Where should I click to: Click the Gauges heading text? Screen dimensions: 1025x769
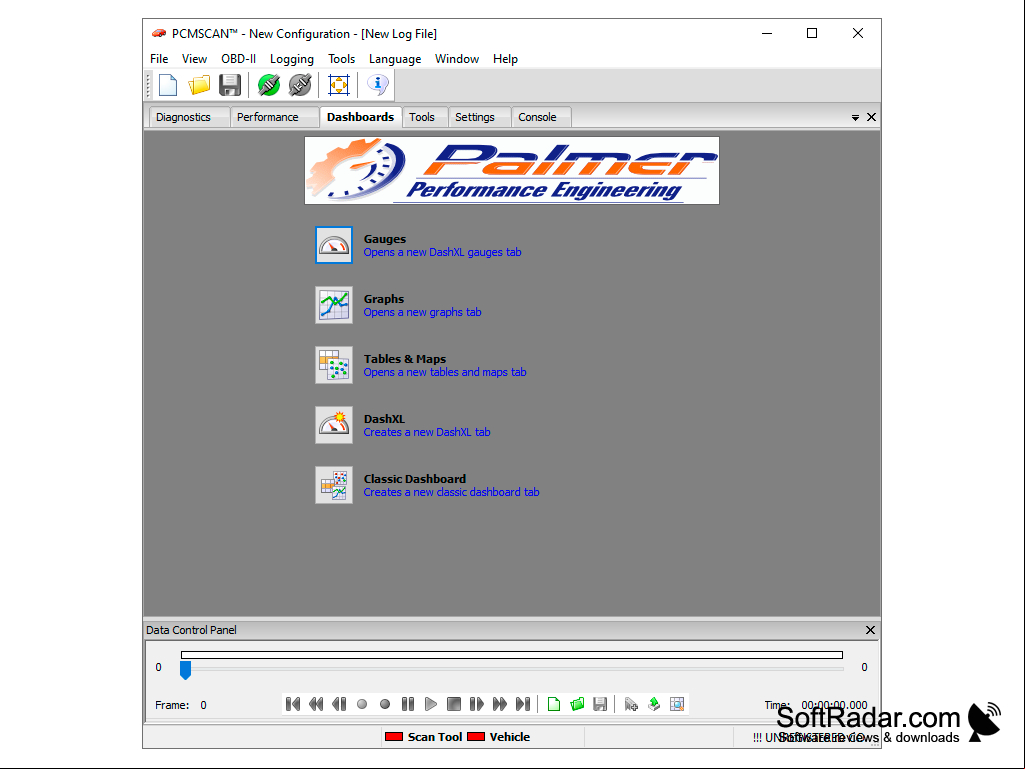(x=385, y=239)
